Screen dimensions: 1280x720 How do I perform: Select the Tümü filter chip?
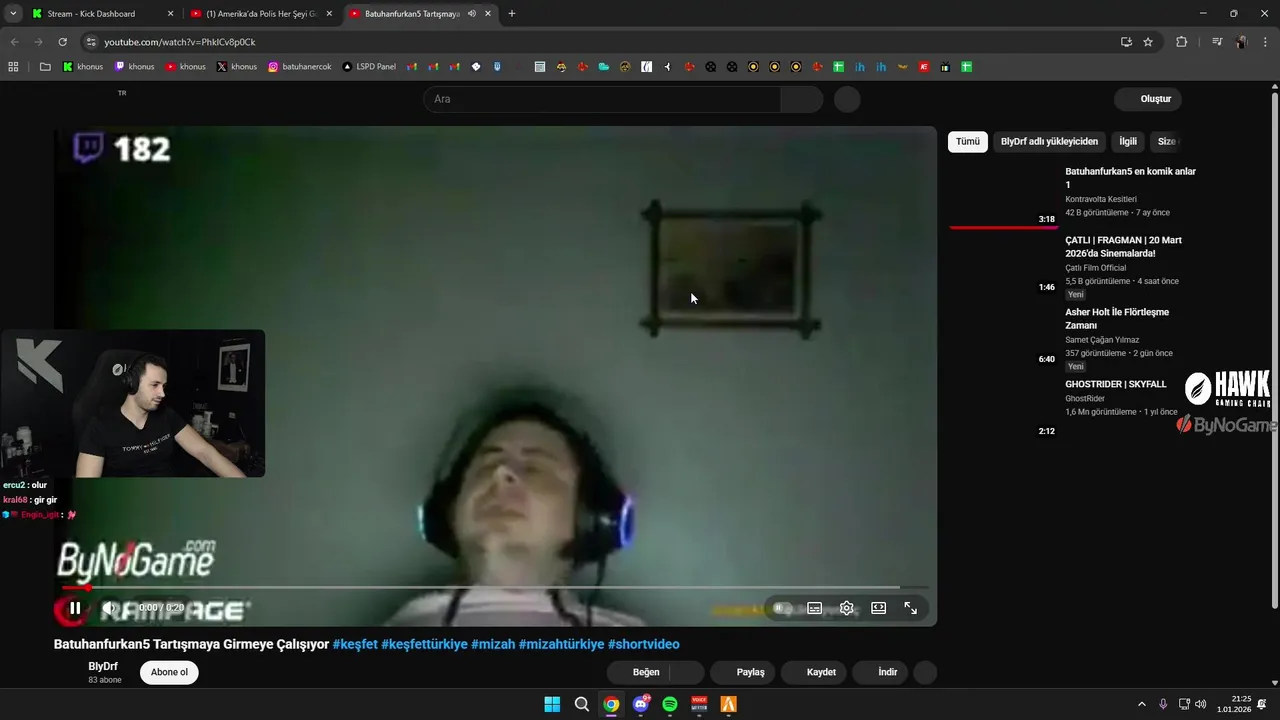coord(968,142)
